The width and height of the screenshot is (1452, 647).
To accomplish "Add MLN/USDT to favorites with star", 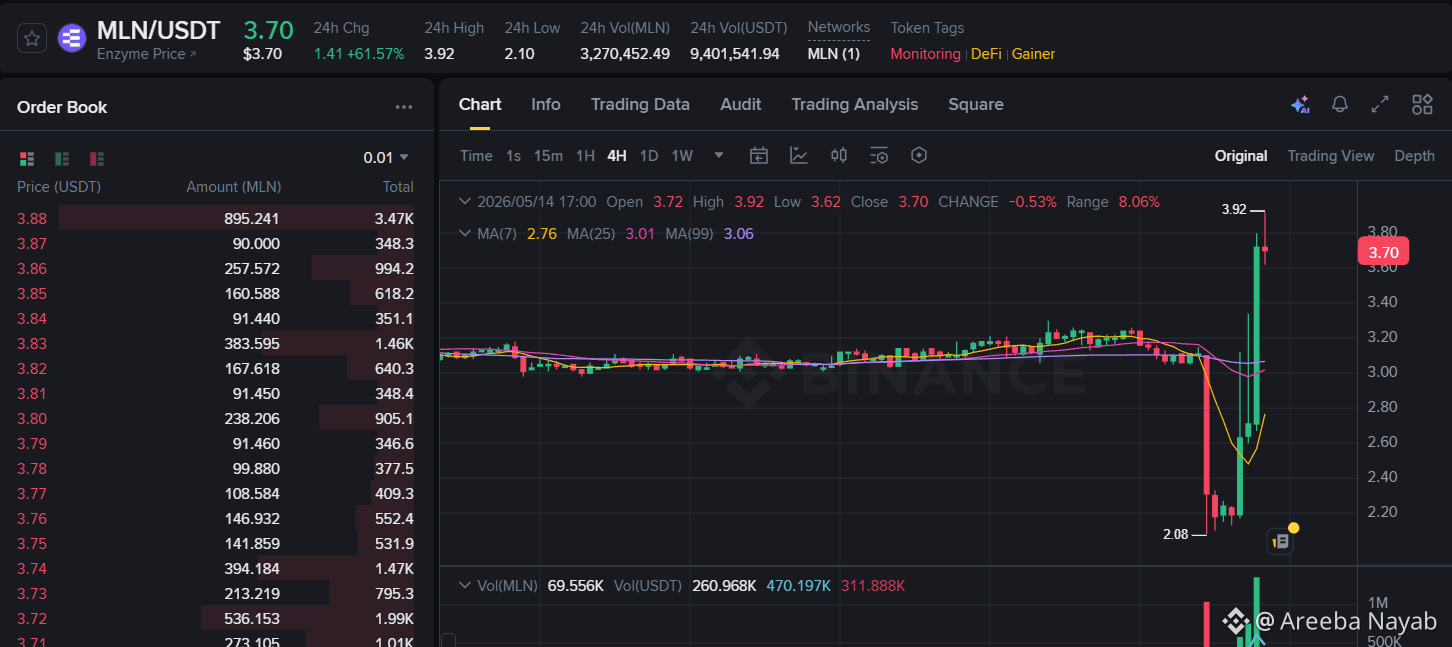I will tap(32, 39).
